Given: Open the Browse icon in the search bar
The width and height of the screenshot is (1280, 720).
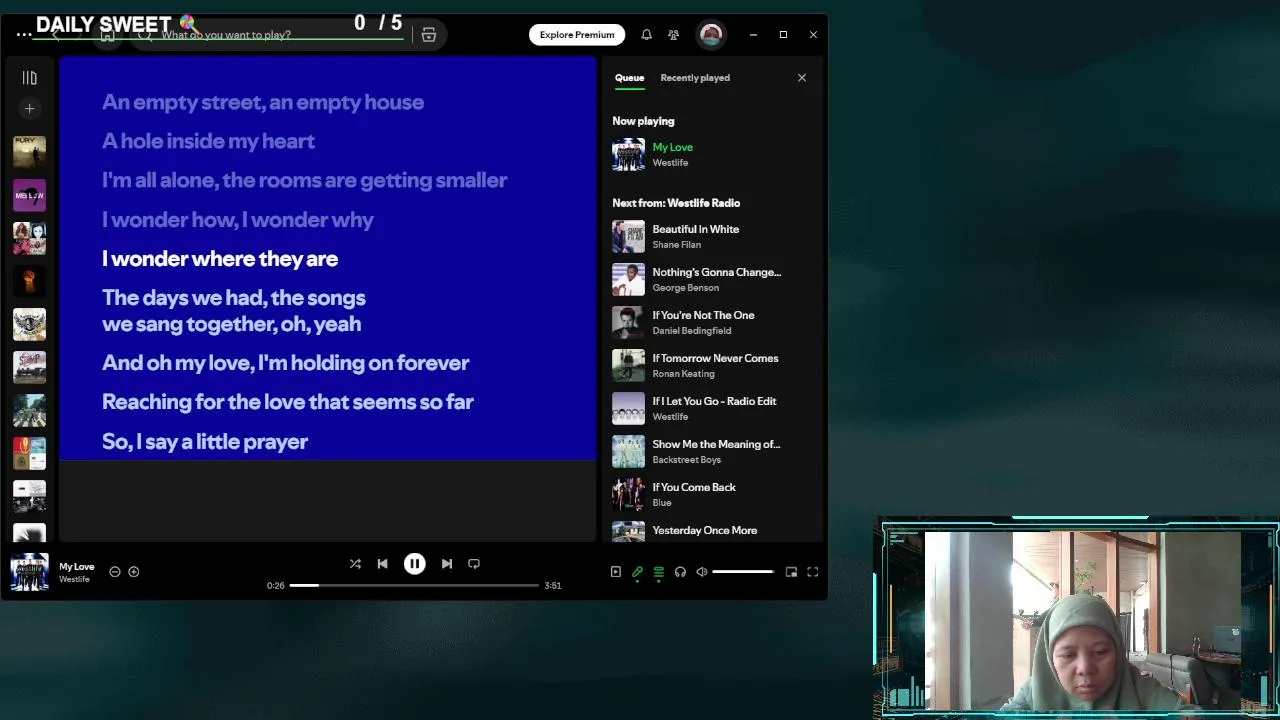Looking at the screenshot, I should (429, 35).
